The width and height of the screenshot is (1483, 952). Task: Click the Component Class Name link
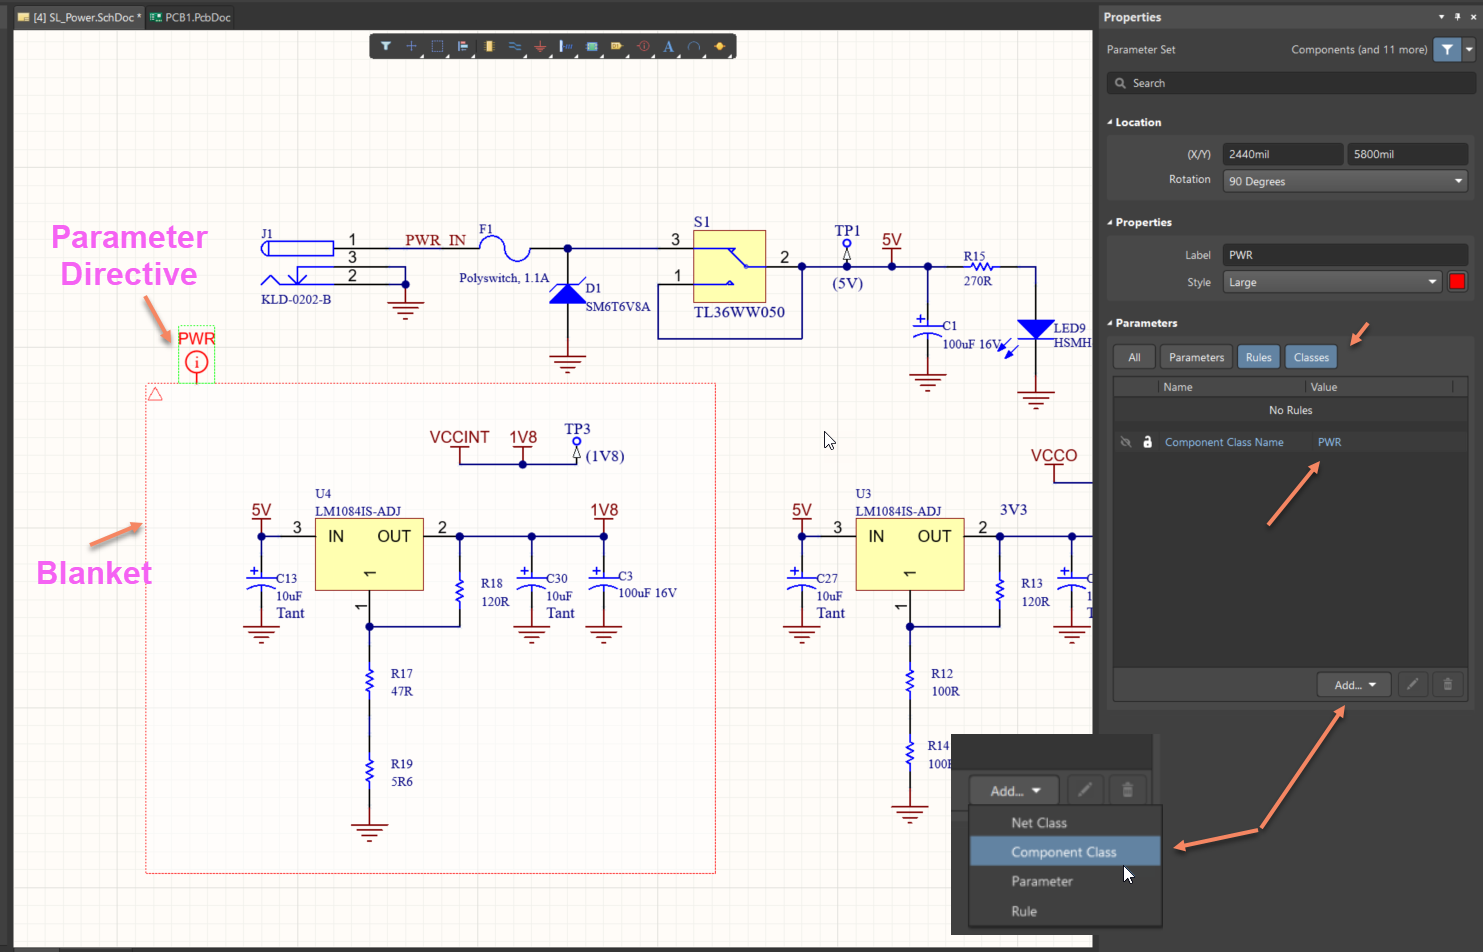1224,442
